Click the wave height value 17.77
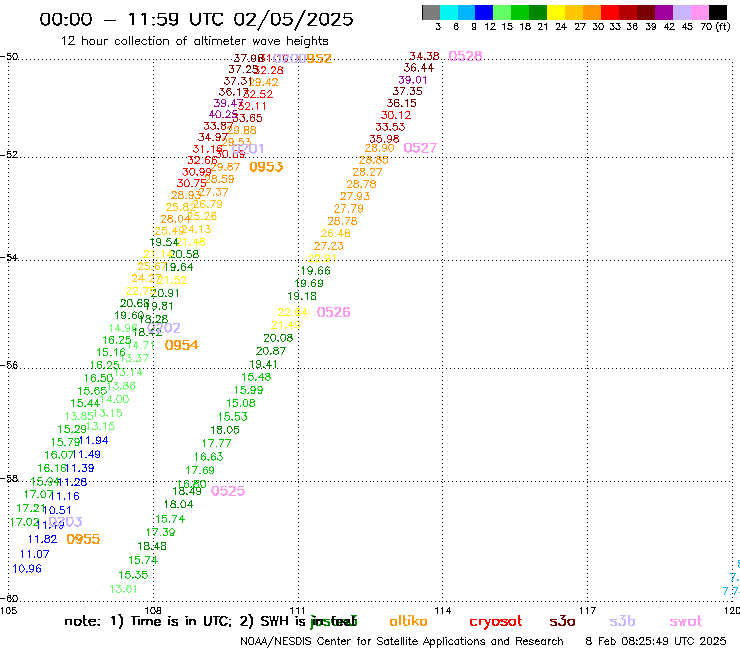Image resolution: width=740 pixels, height=650 pixels. tap(216, 443)
